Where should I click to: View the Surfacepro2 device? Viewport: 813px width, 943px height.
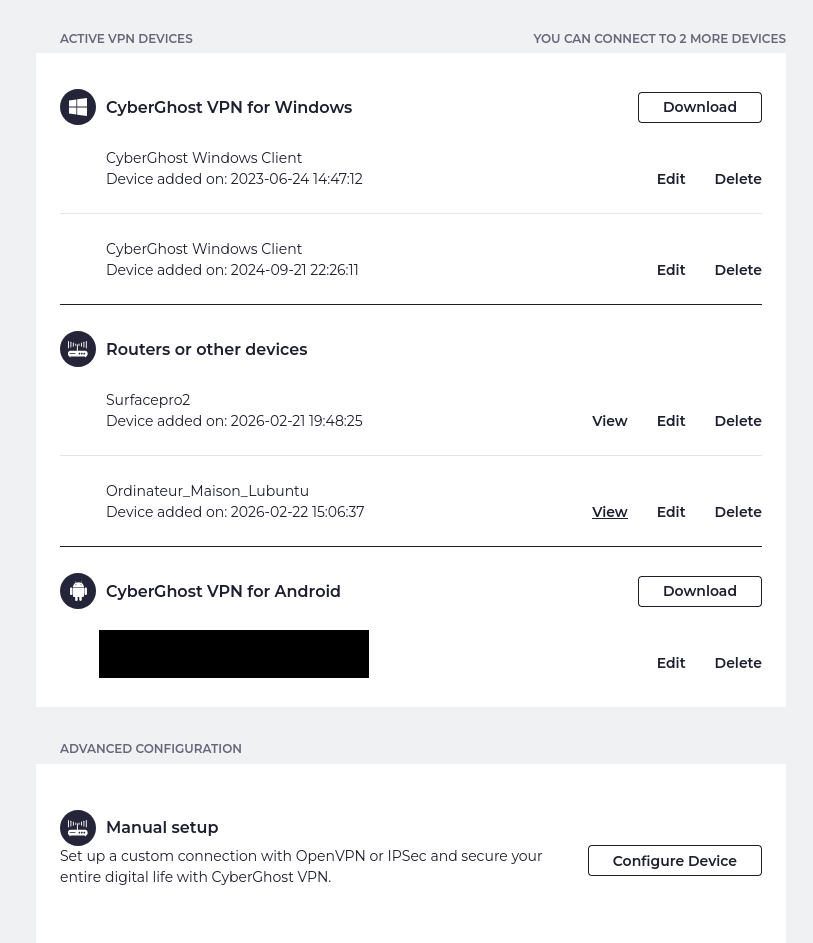(609, 421)
